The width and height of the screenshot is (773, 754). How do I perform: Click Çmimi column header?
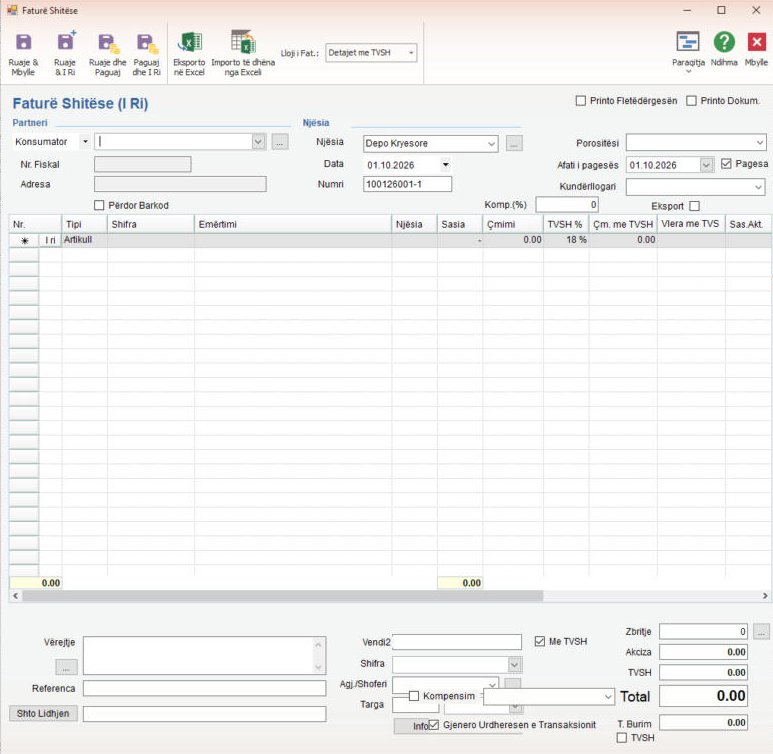(513, 224)
